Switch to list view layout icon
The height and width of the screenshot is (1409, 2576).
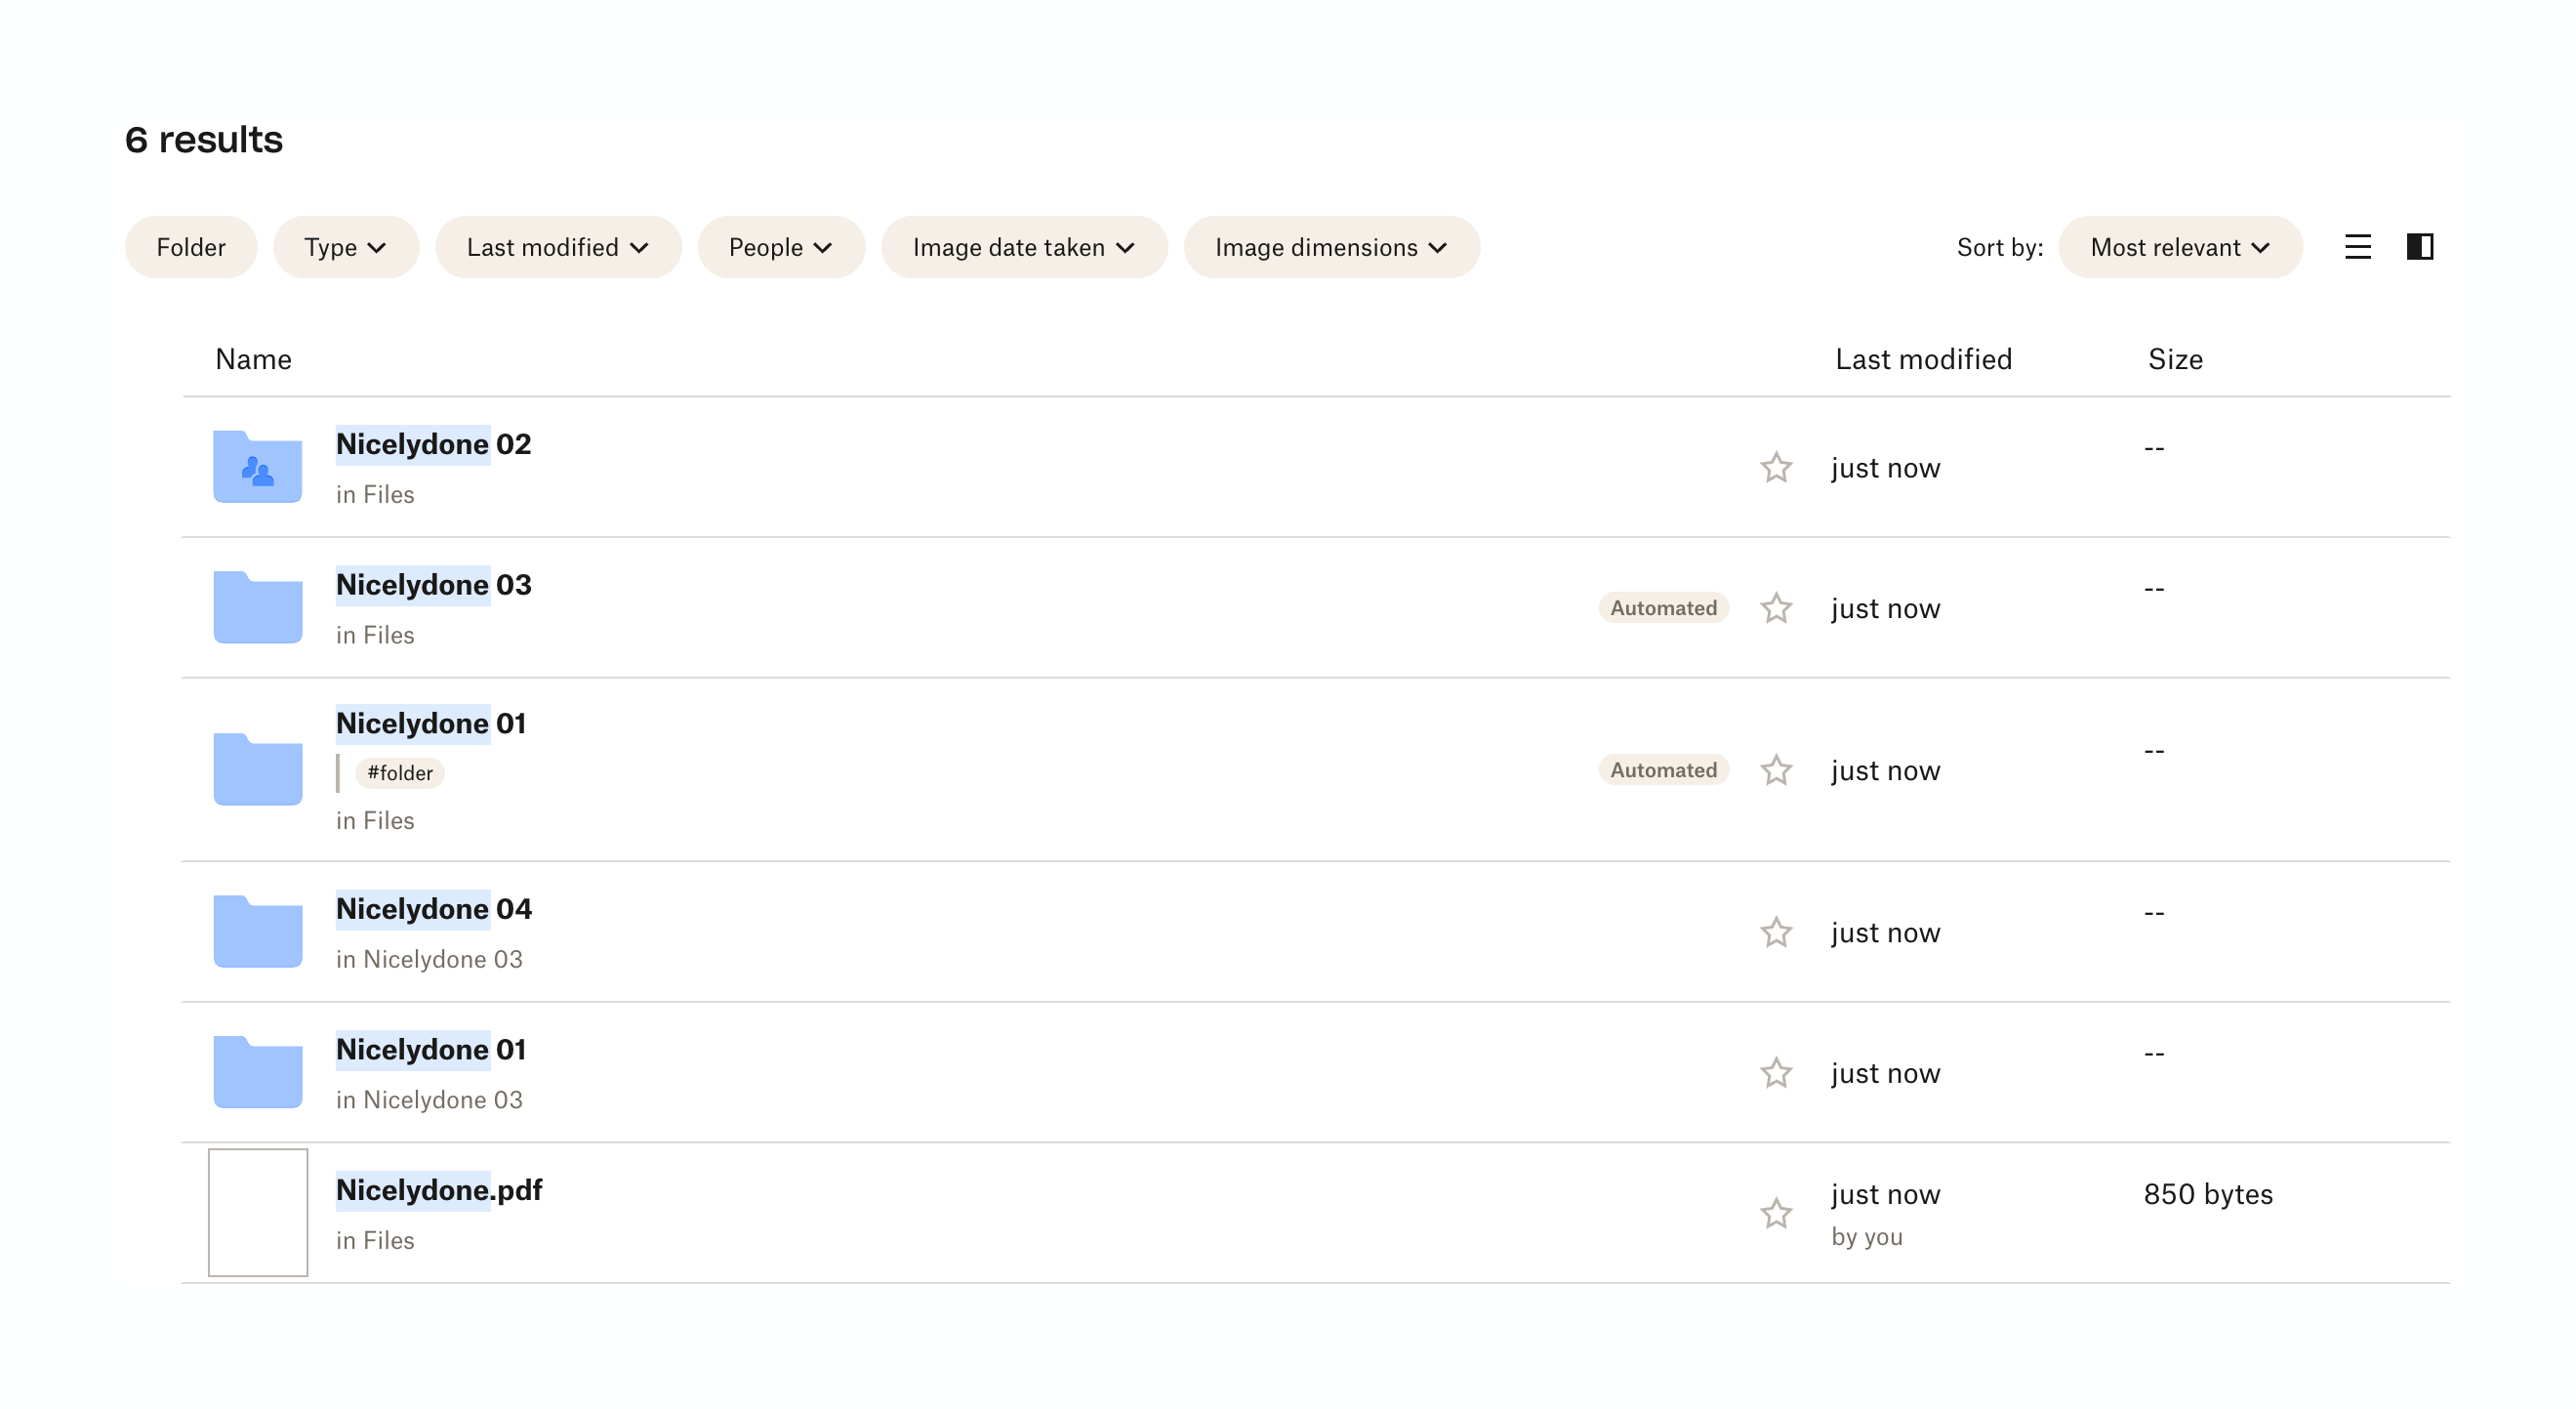coord(2357,247)
